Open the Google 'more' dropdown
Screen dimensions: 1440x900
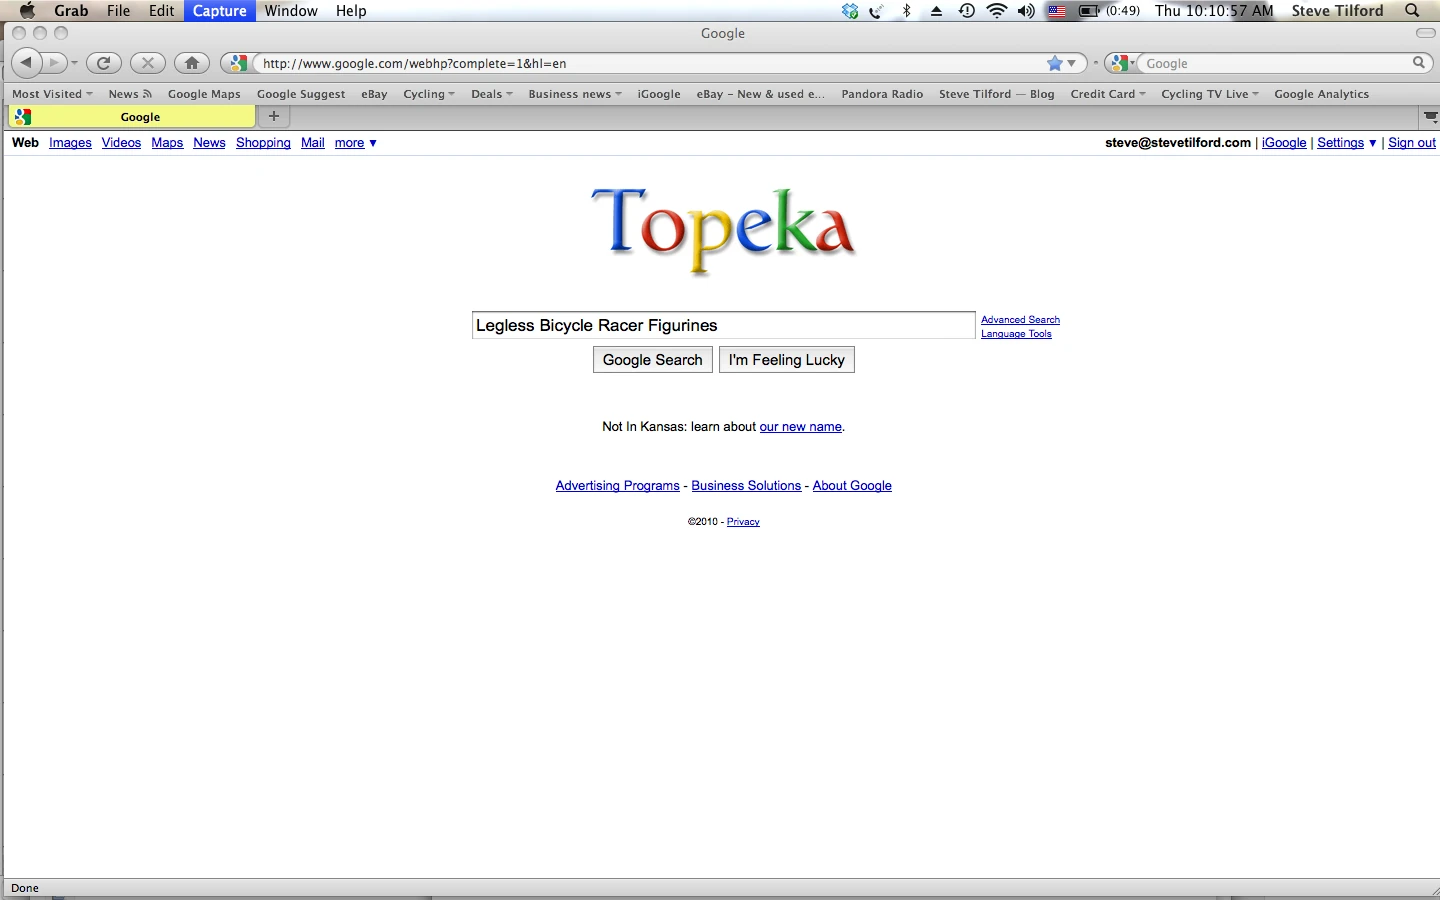(355, 143)
